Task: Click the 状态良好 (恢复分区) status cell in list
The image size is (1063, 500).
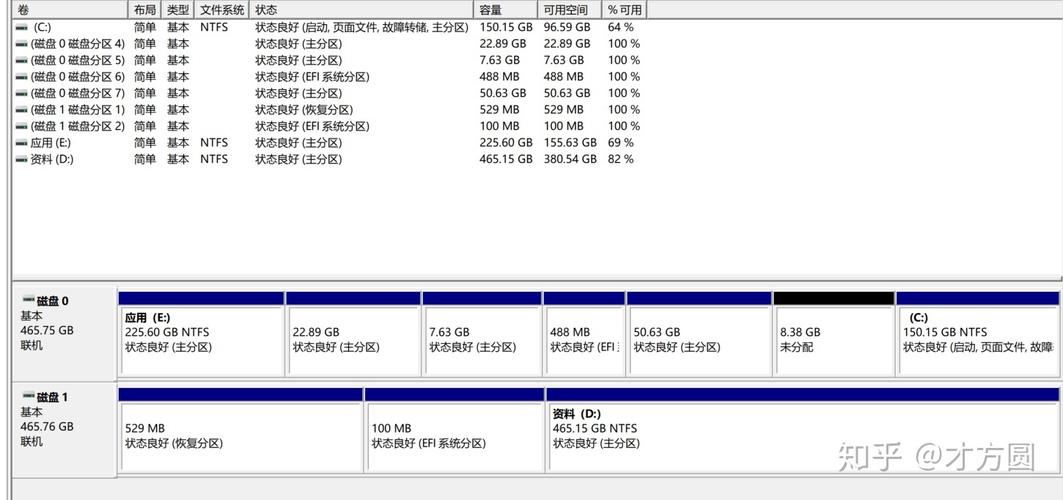Action: 304,110
